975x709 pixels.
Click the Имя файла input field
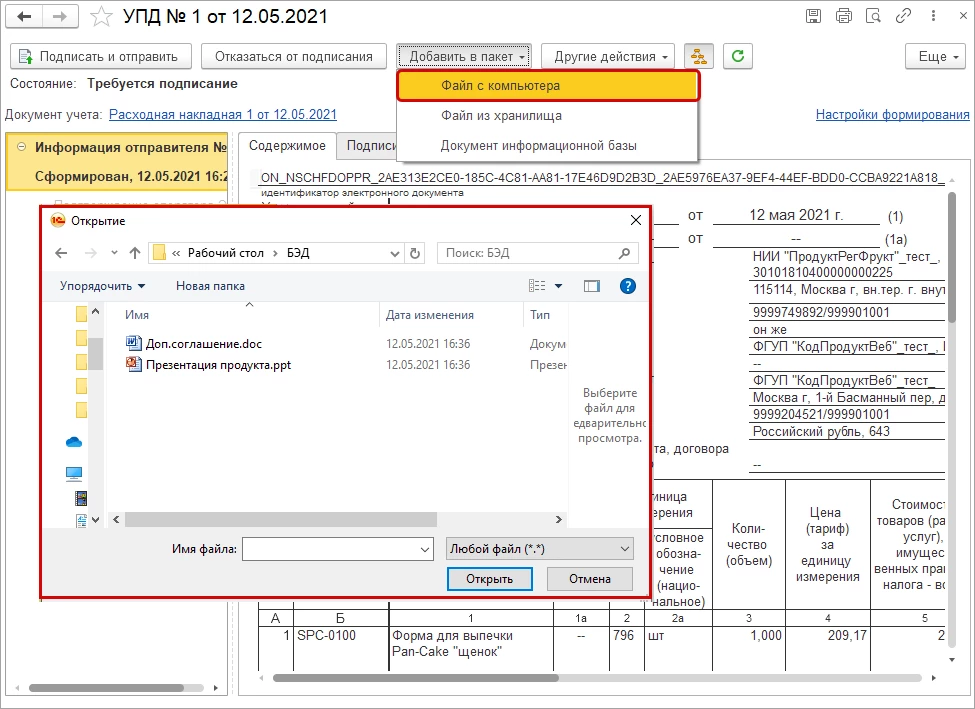pos(338,549)
